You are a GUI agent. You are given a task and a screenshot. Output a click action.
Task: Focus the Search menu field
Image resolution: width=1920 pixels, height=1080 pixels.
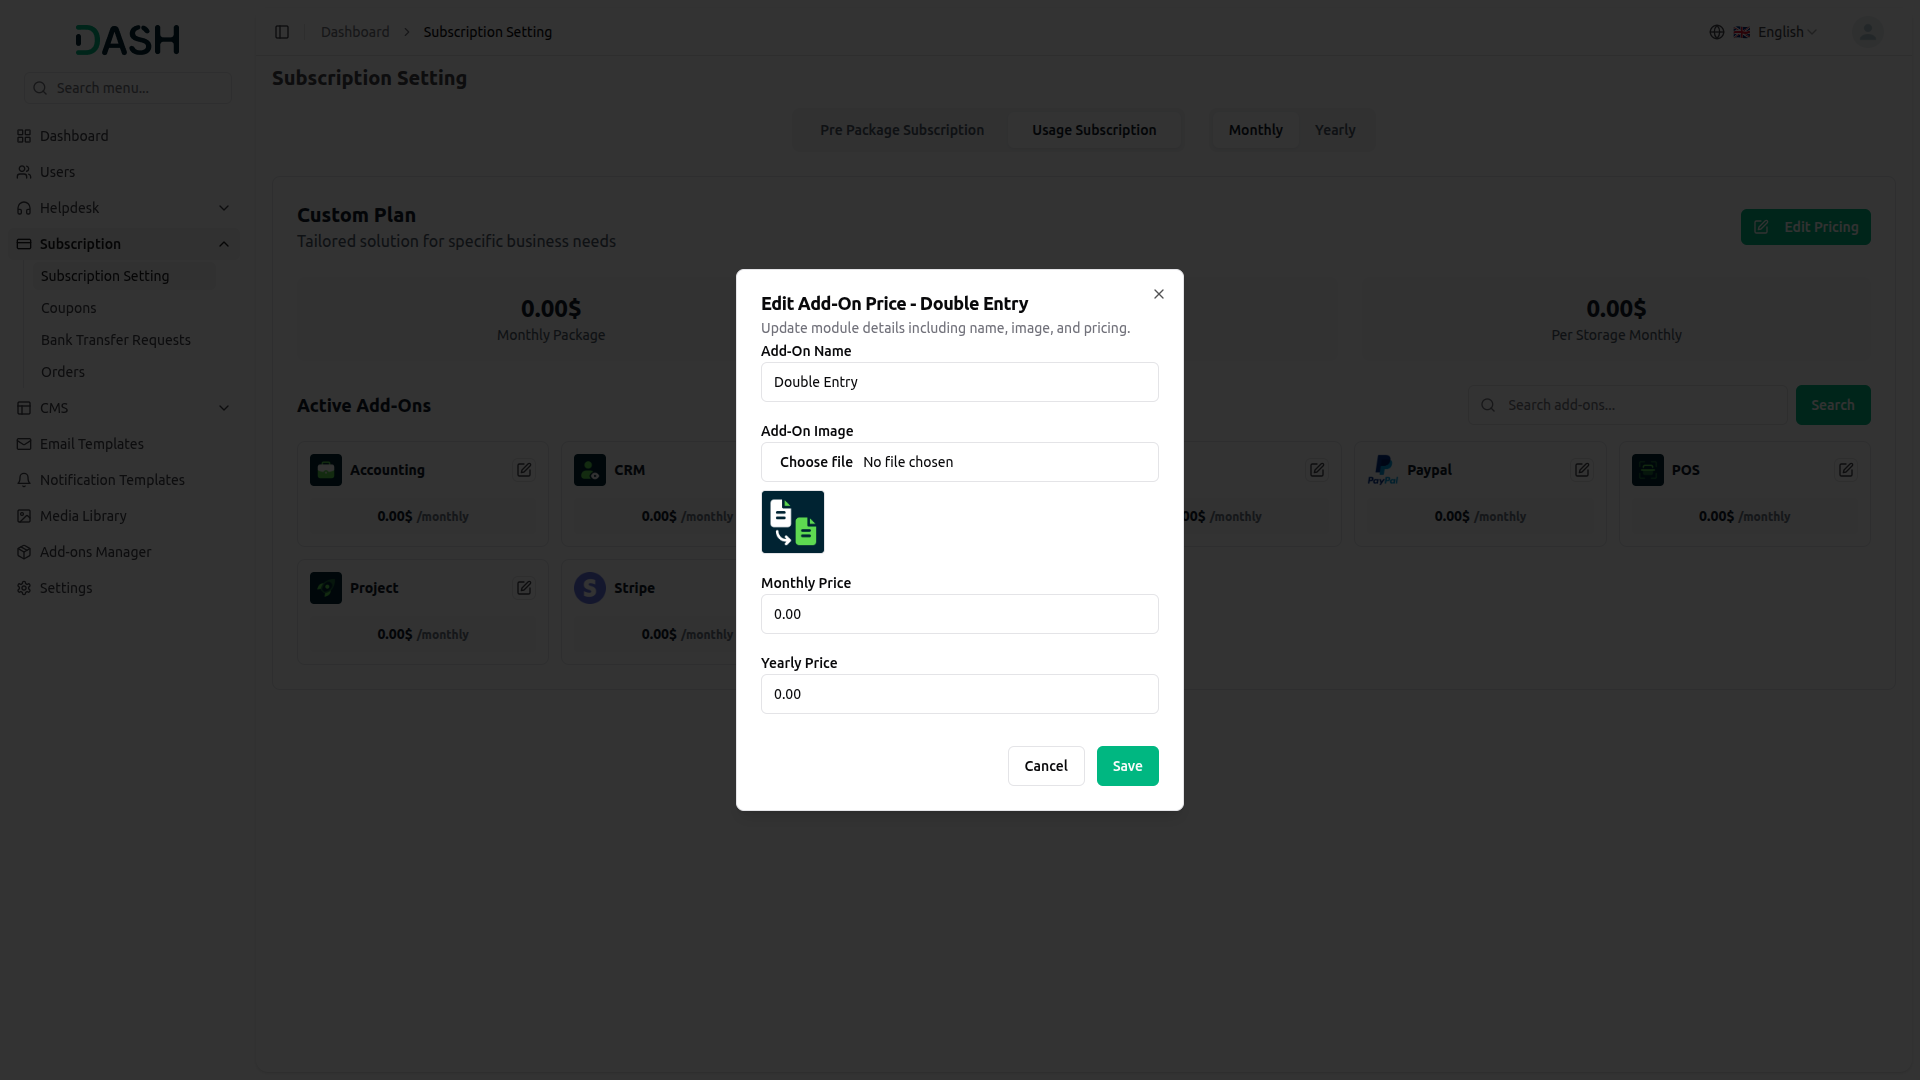[128, 88]
